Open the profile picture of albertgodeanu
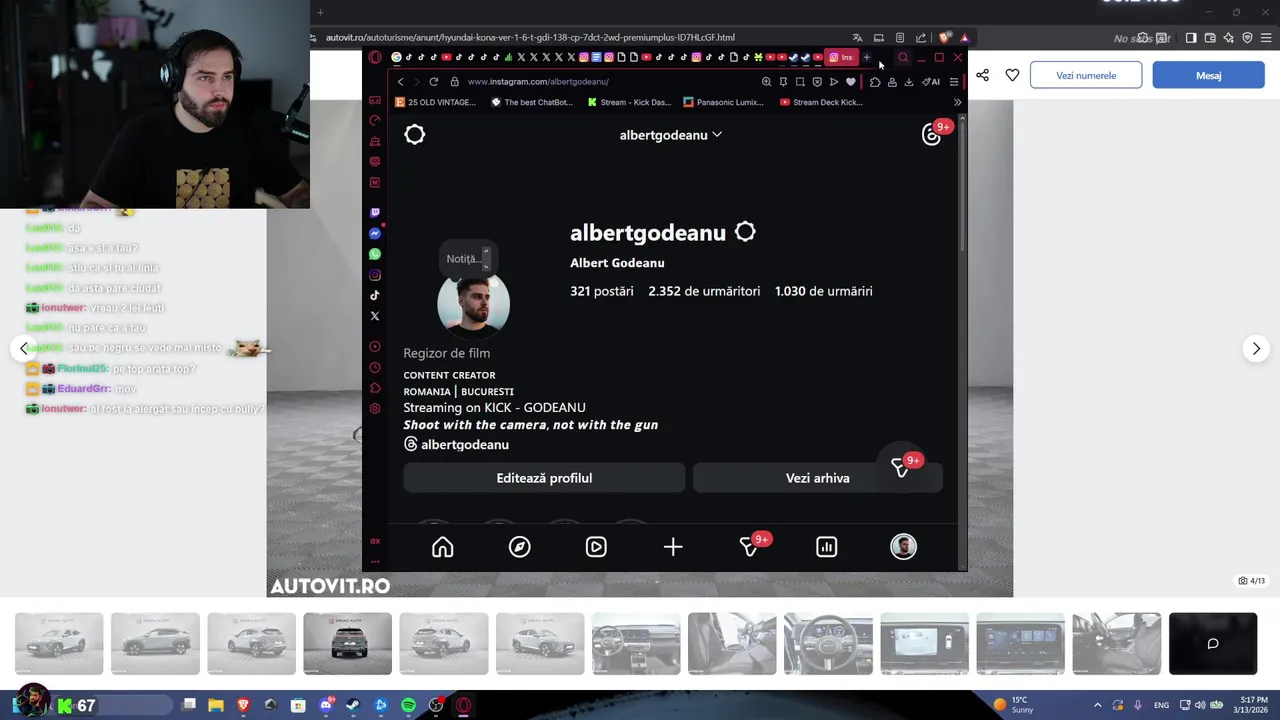 coord(473,303)
